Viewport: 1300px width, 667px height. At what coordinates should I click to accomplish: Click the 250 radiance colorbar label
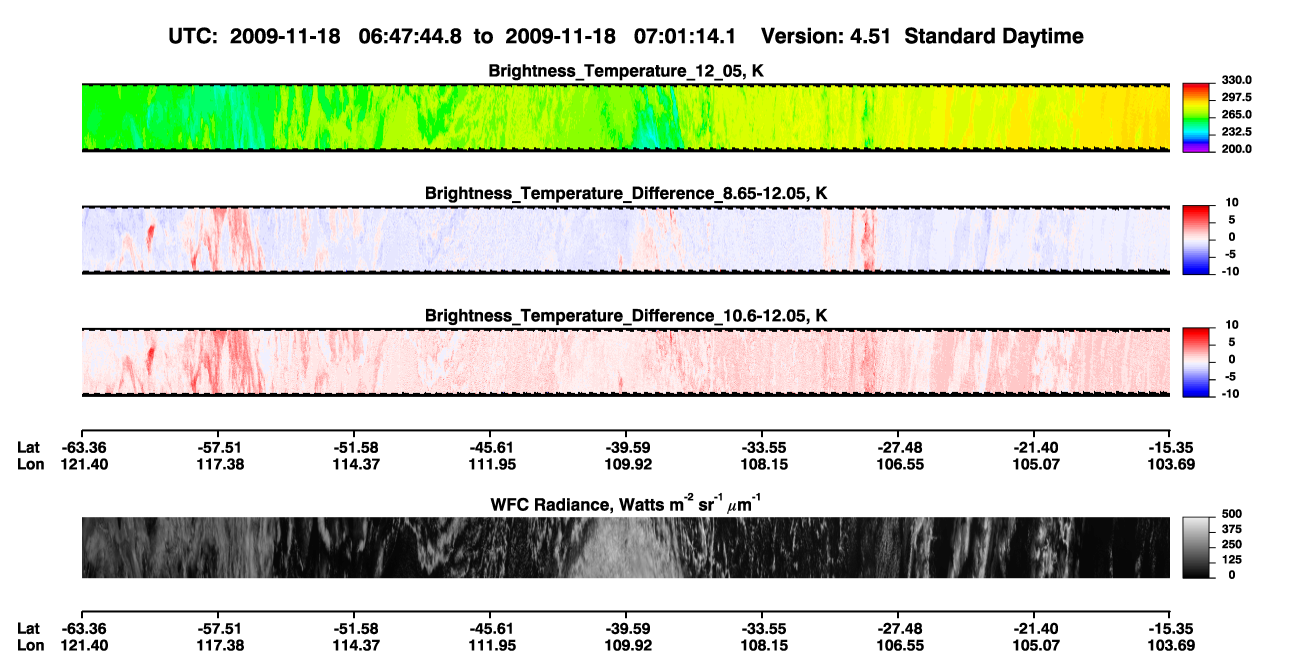(x=1232, y=544)
